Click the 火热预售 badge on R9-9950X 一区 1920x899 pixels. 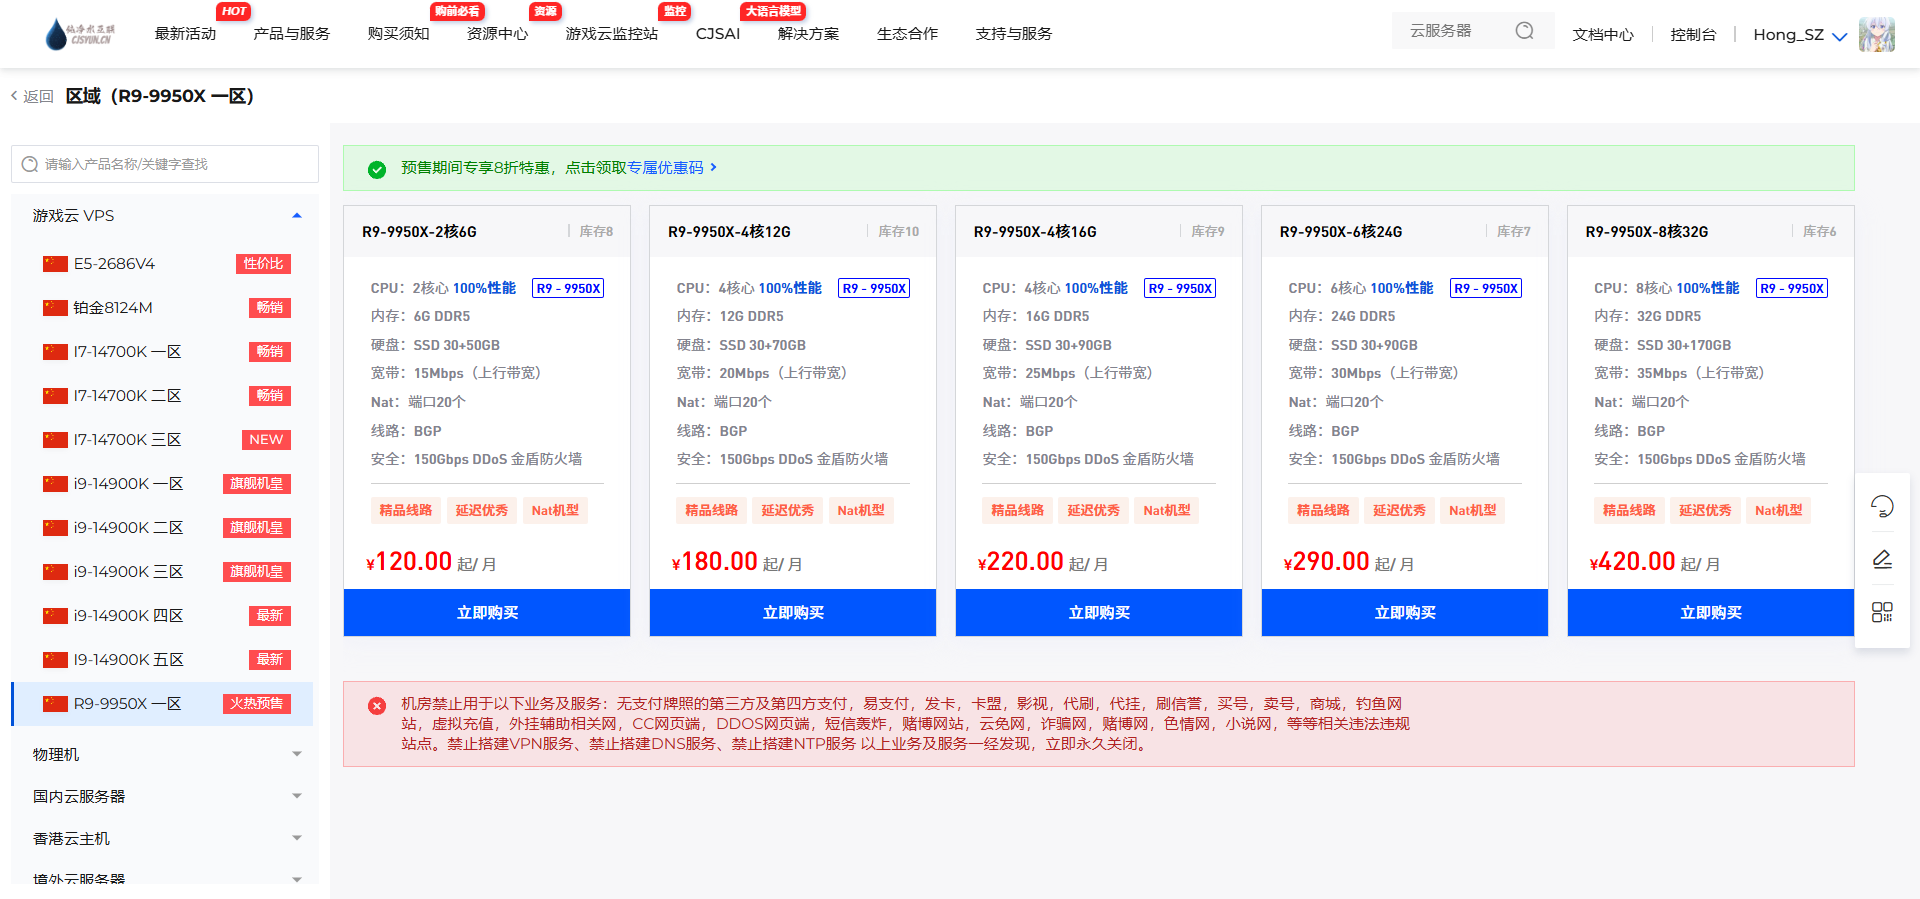tap(257, 704)
